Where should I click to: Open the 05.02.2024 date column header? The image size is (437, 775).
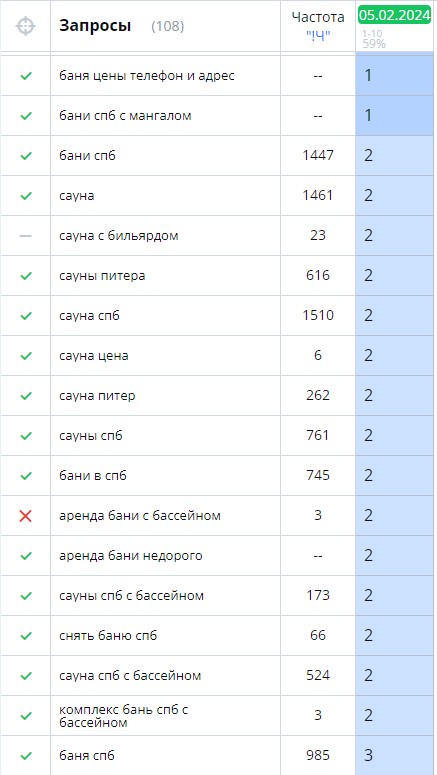(394, 15)
